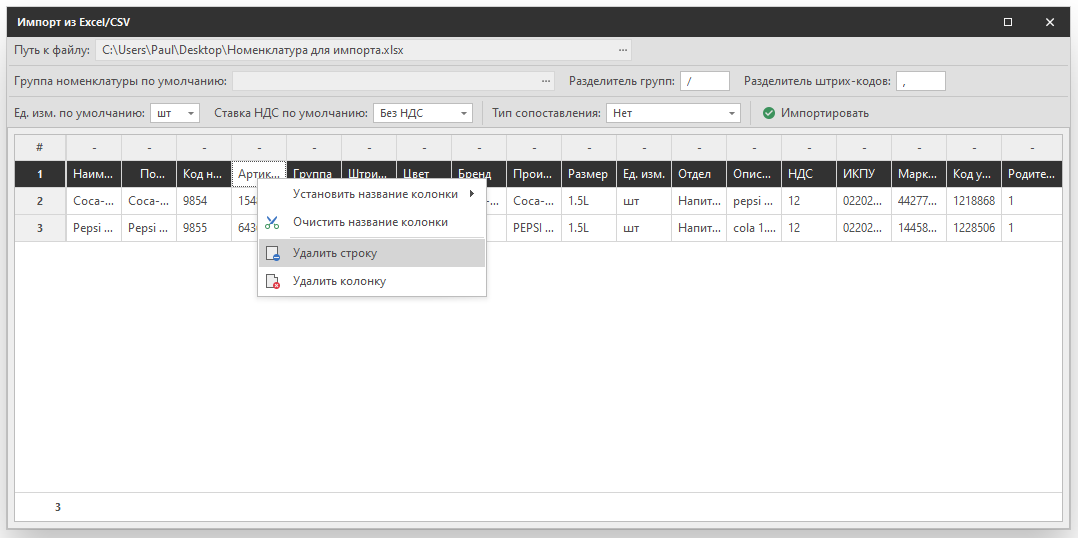The height and width of the screenshot is (538, 1078).
Task: Choose 'Удалить строку' from context menu
Action: tap(335, 254)
